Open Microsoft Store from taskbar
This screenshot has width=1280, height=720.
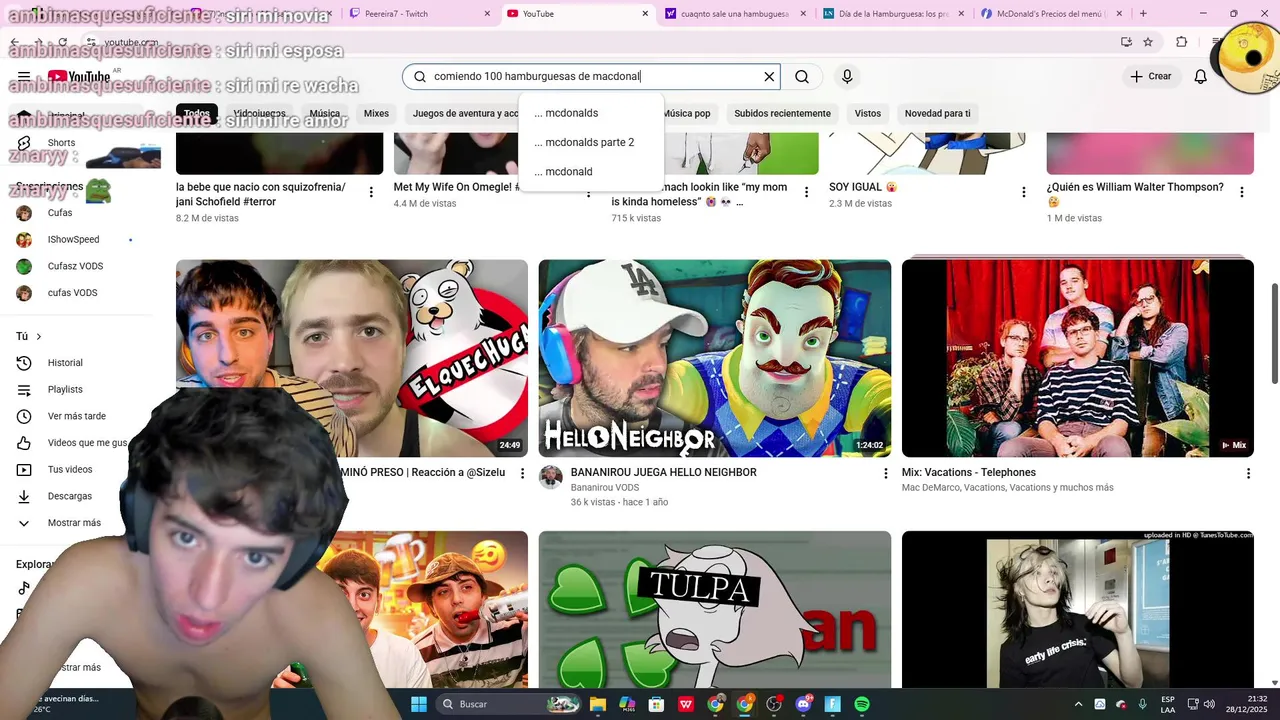[x=657, y=704]
